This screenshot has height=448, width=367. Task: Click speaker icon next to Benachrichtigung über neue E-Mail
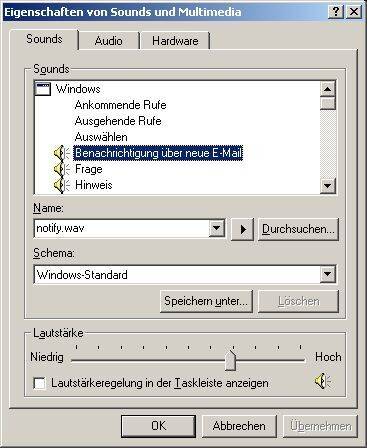click(62, 153)
